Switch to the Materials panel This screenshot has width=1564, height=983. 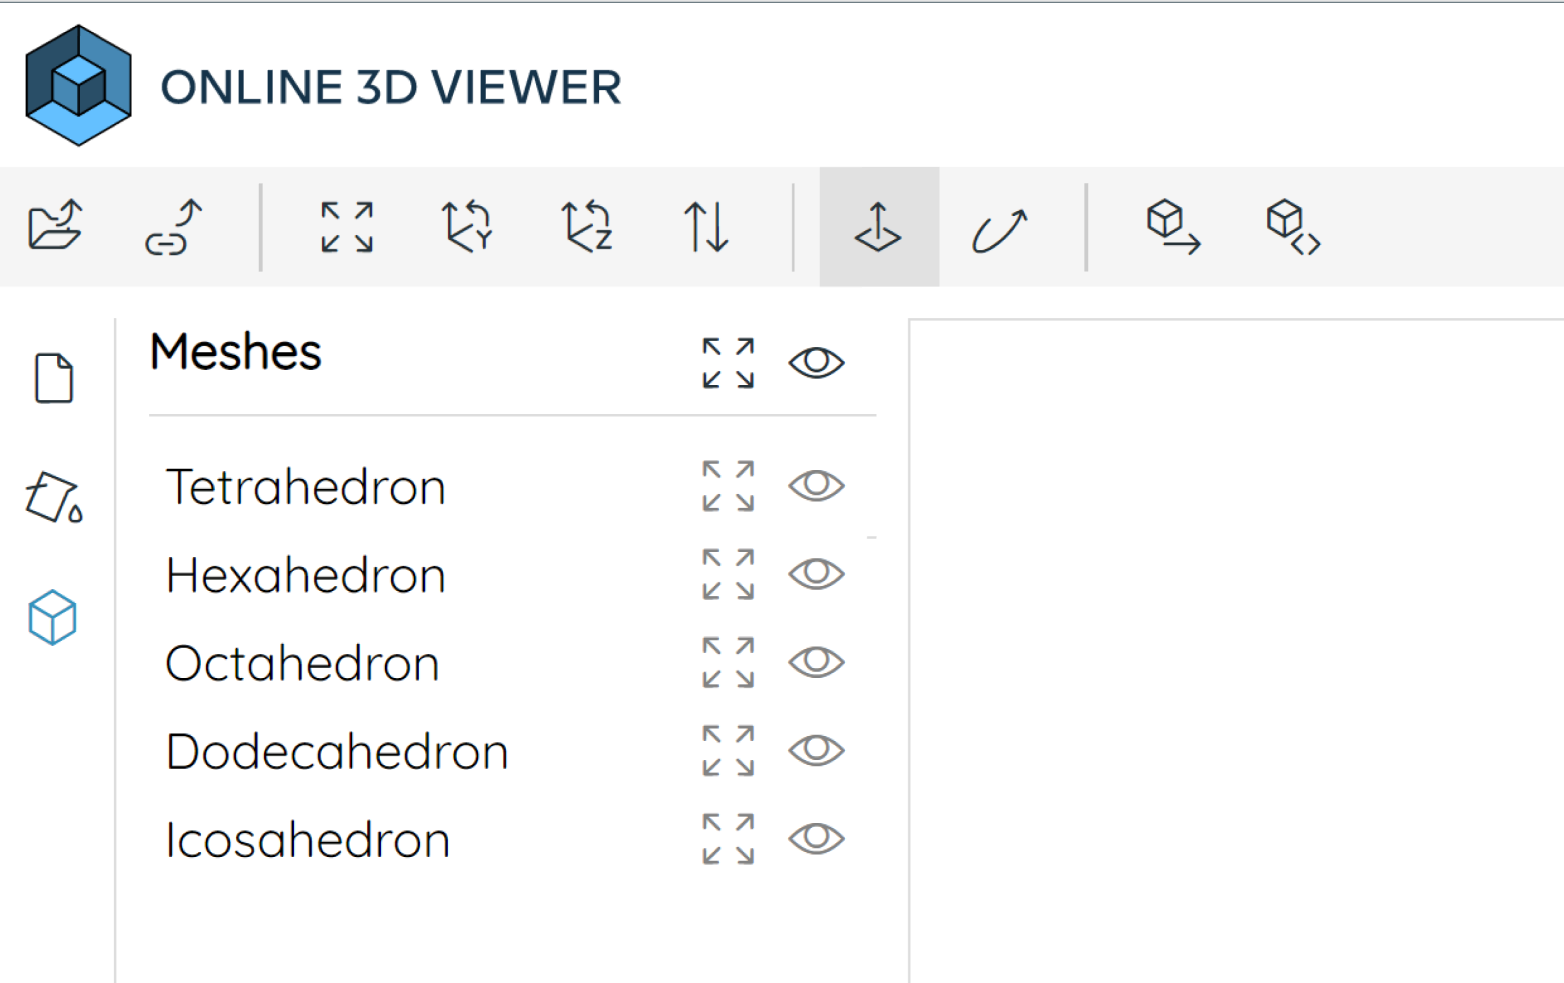tap(54, 498)
